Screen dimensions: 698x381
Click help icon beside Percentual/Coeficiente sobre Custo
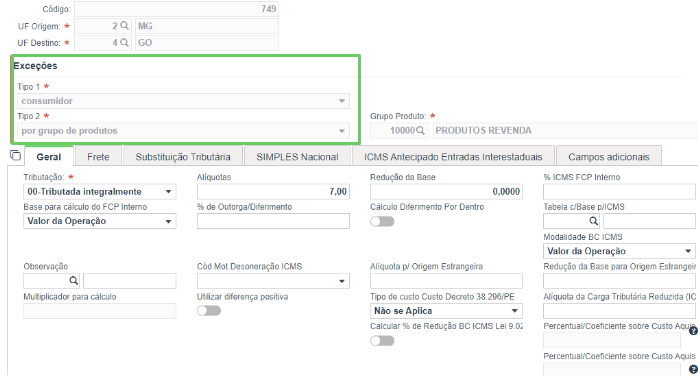[x=693, y=331]
